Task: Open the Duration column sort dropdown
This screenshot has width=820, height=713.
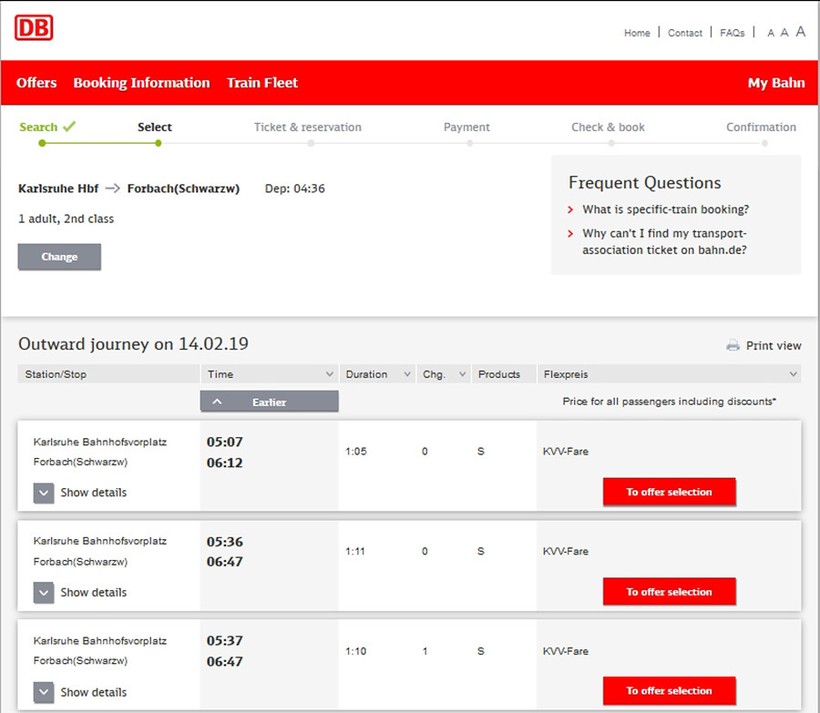Action: [x=407, y=375]
